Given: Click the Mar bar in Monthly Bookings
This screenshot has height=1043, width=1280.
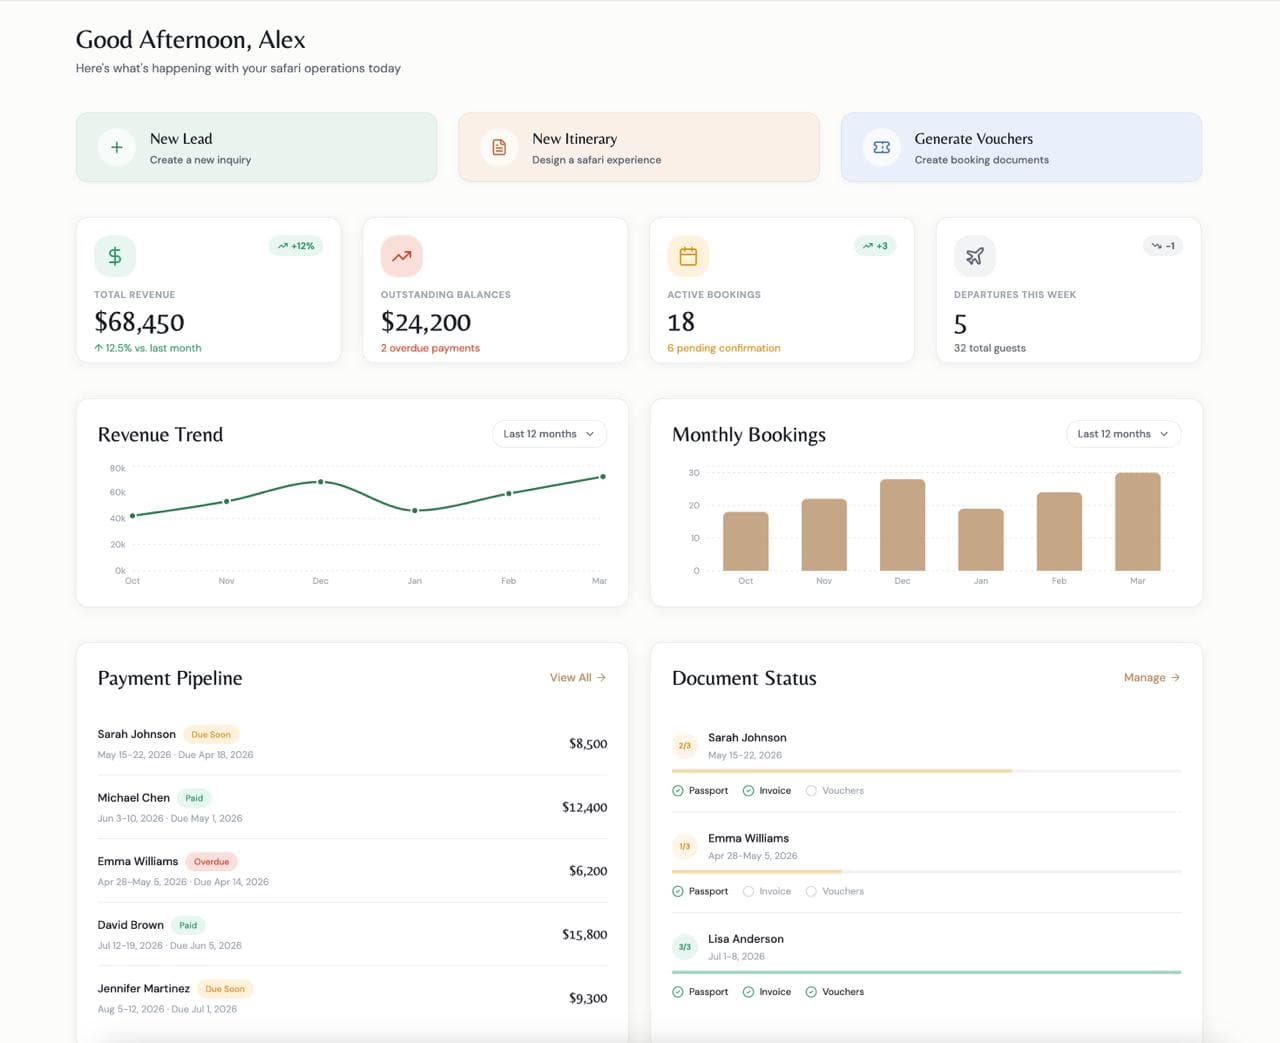Looking at the screenshot, I should tap(1137, 522).
